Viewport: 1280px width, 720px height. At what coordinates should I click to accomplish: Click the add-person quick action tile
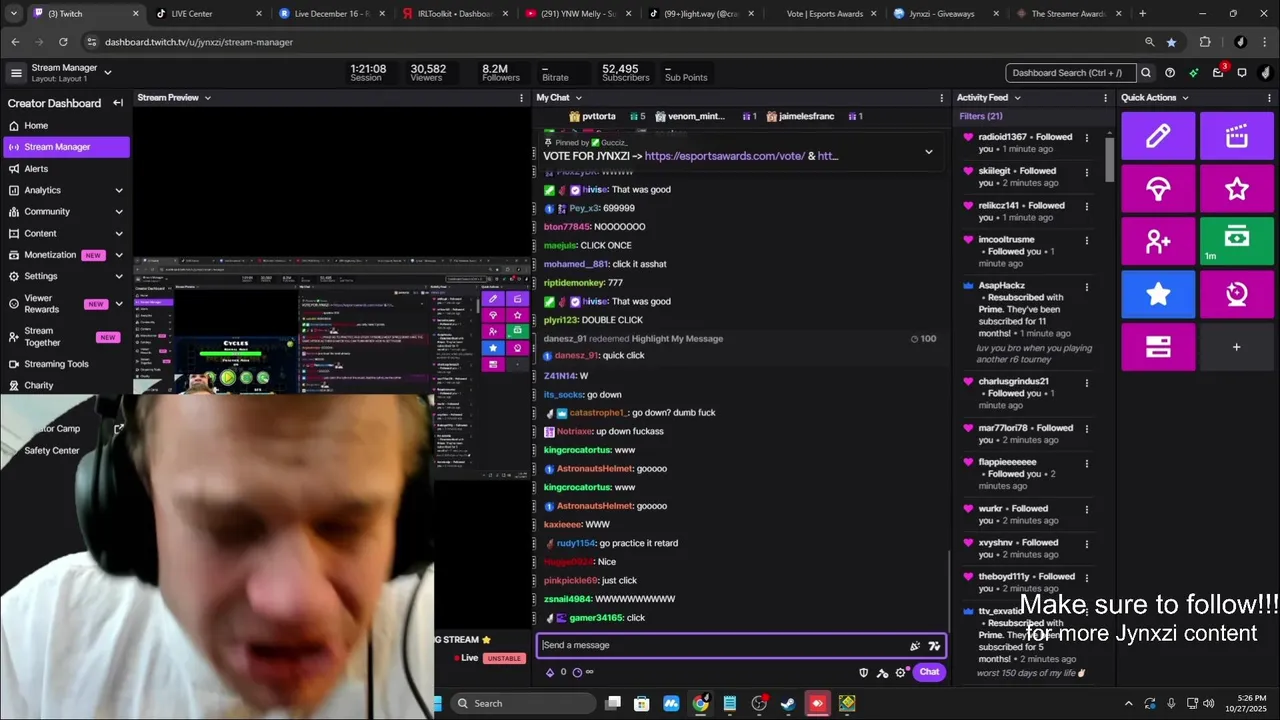click(x=1158, y=241)
